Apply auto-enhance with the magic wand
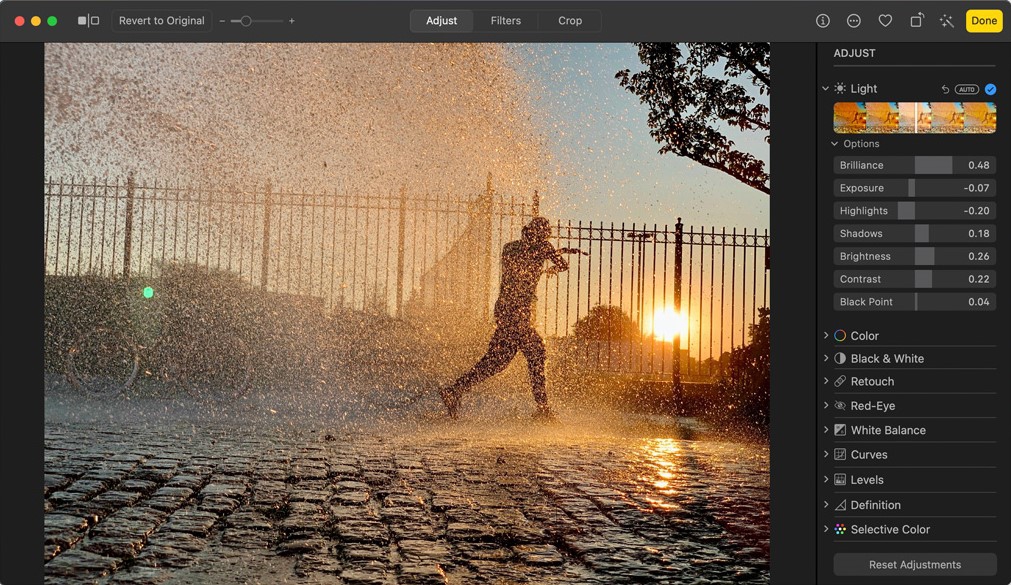 tap(946, 21)
